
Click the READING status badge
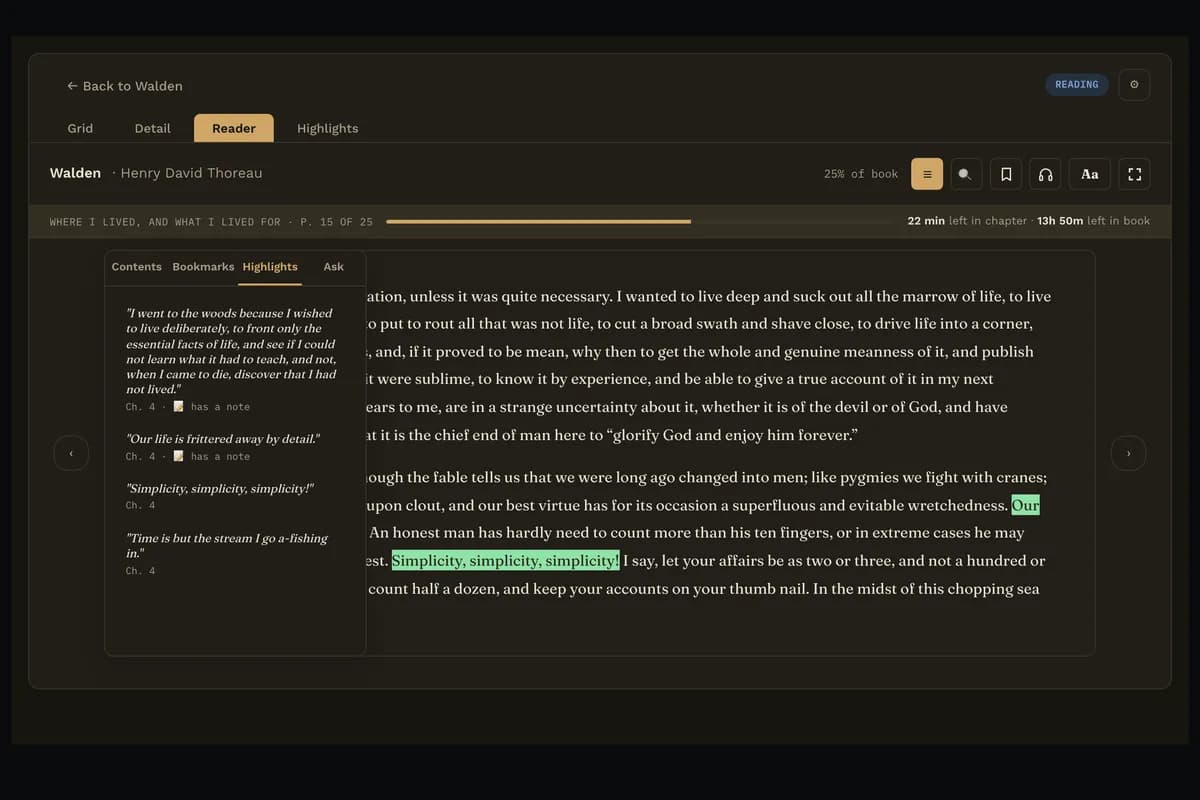point(1076,85)
